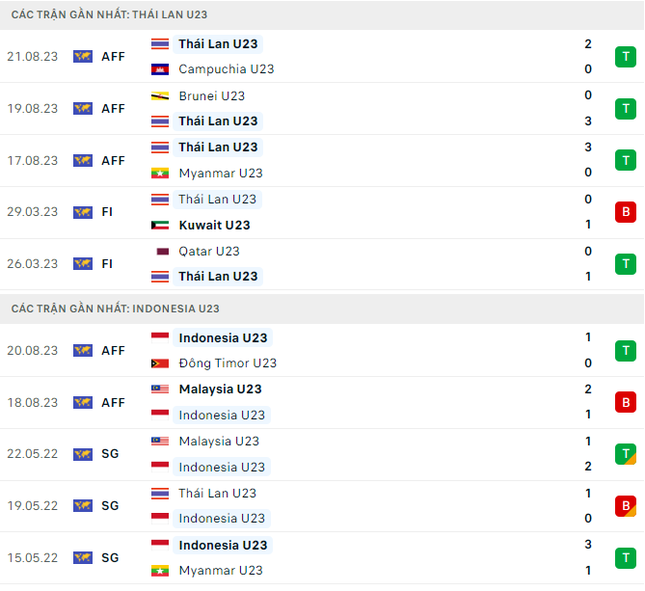This screenshot has height=591, width=645.
Task: Click the red B badge for the Kuwait match
Action: point(625,212)
